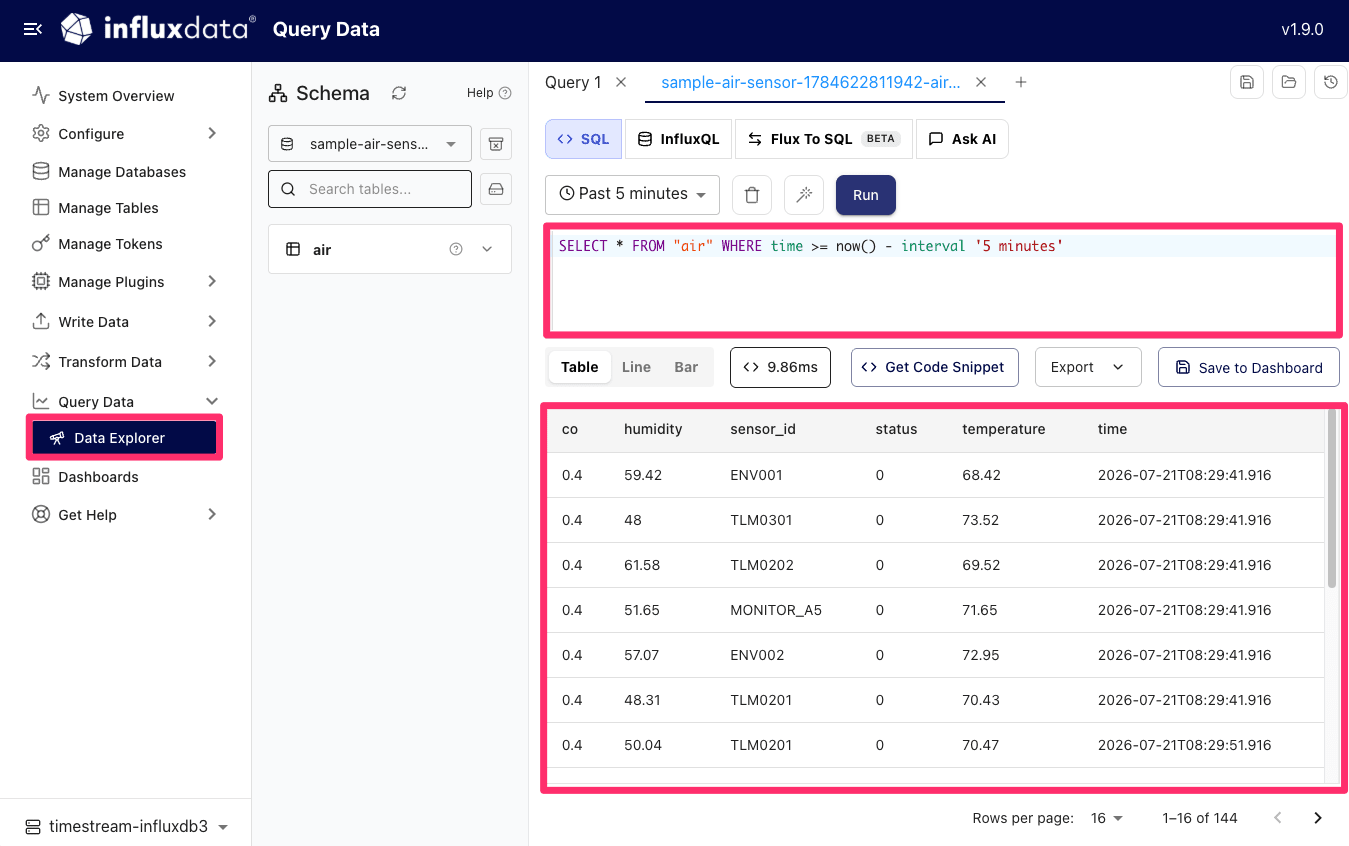Switch result view to Bar
The width and height of the screenshot is (1349, 846).
click(686, 367)
